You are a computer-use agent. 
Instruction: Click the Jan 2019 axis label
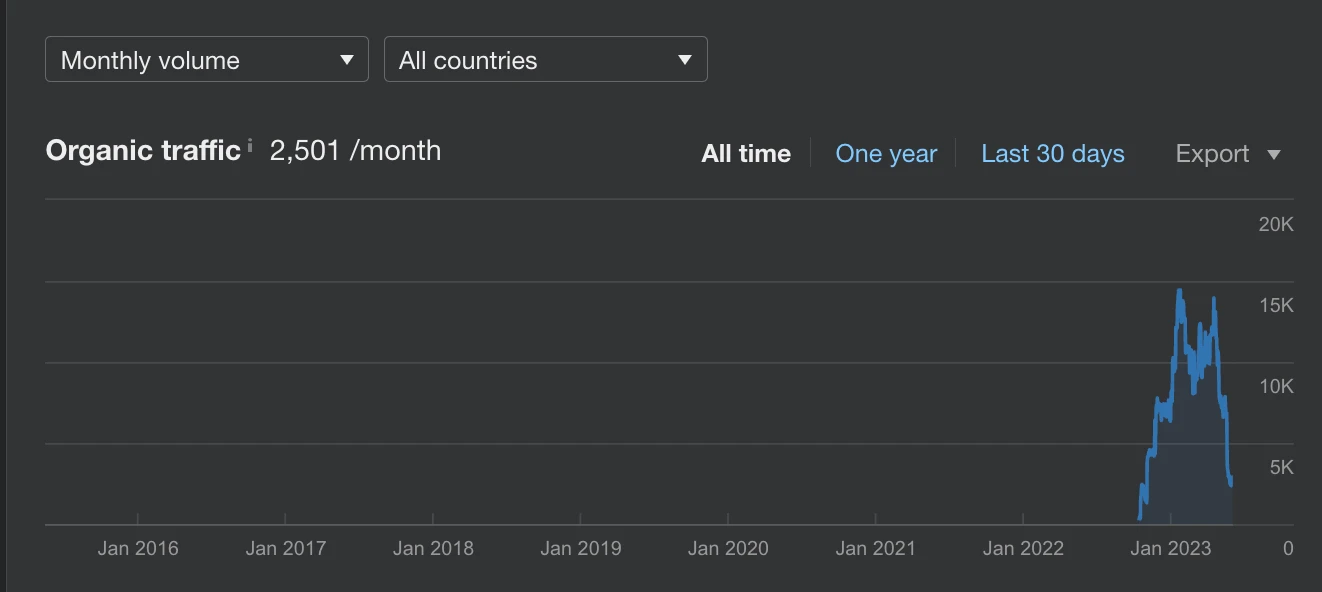click(581, 548)
